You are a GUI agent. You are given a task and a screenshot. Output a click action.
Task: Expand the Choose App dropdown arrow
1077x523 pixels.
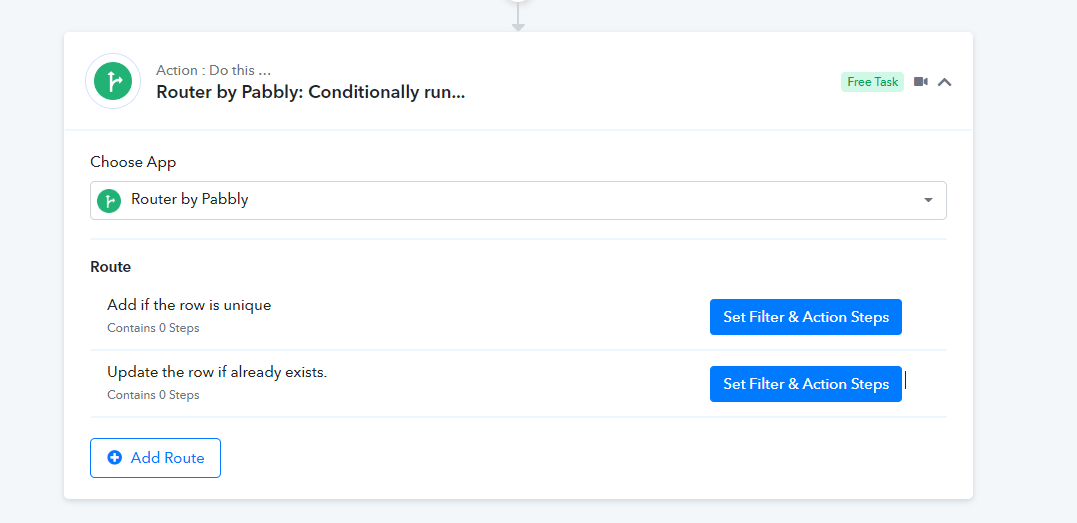coord(928,201)
